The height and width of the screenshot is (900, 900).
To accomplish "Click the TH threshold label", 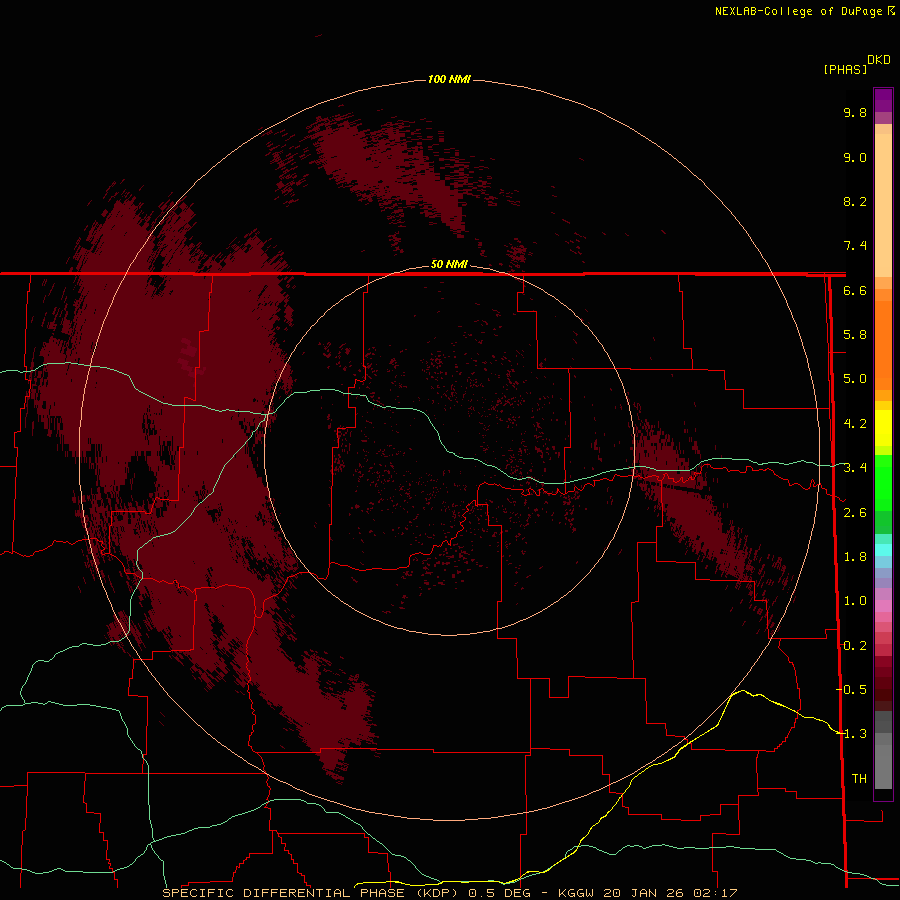I will (x=859, y=779).
